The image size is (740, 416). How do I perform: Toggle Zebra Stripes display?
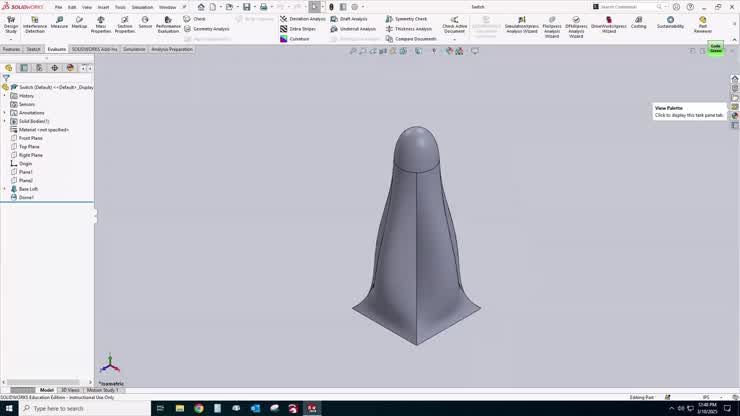coord(298,29)
